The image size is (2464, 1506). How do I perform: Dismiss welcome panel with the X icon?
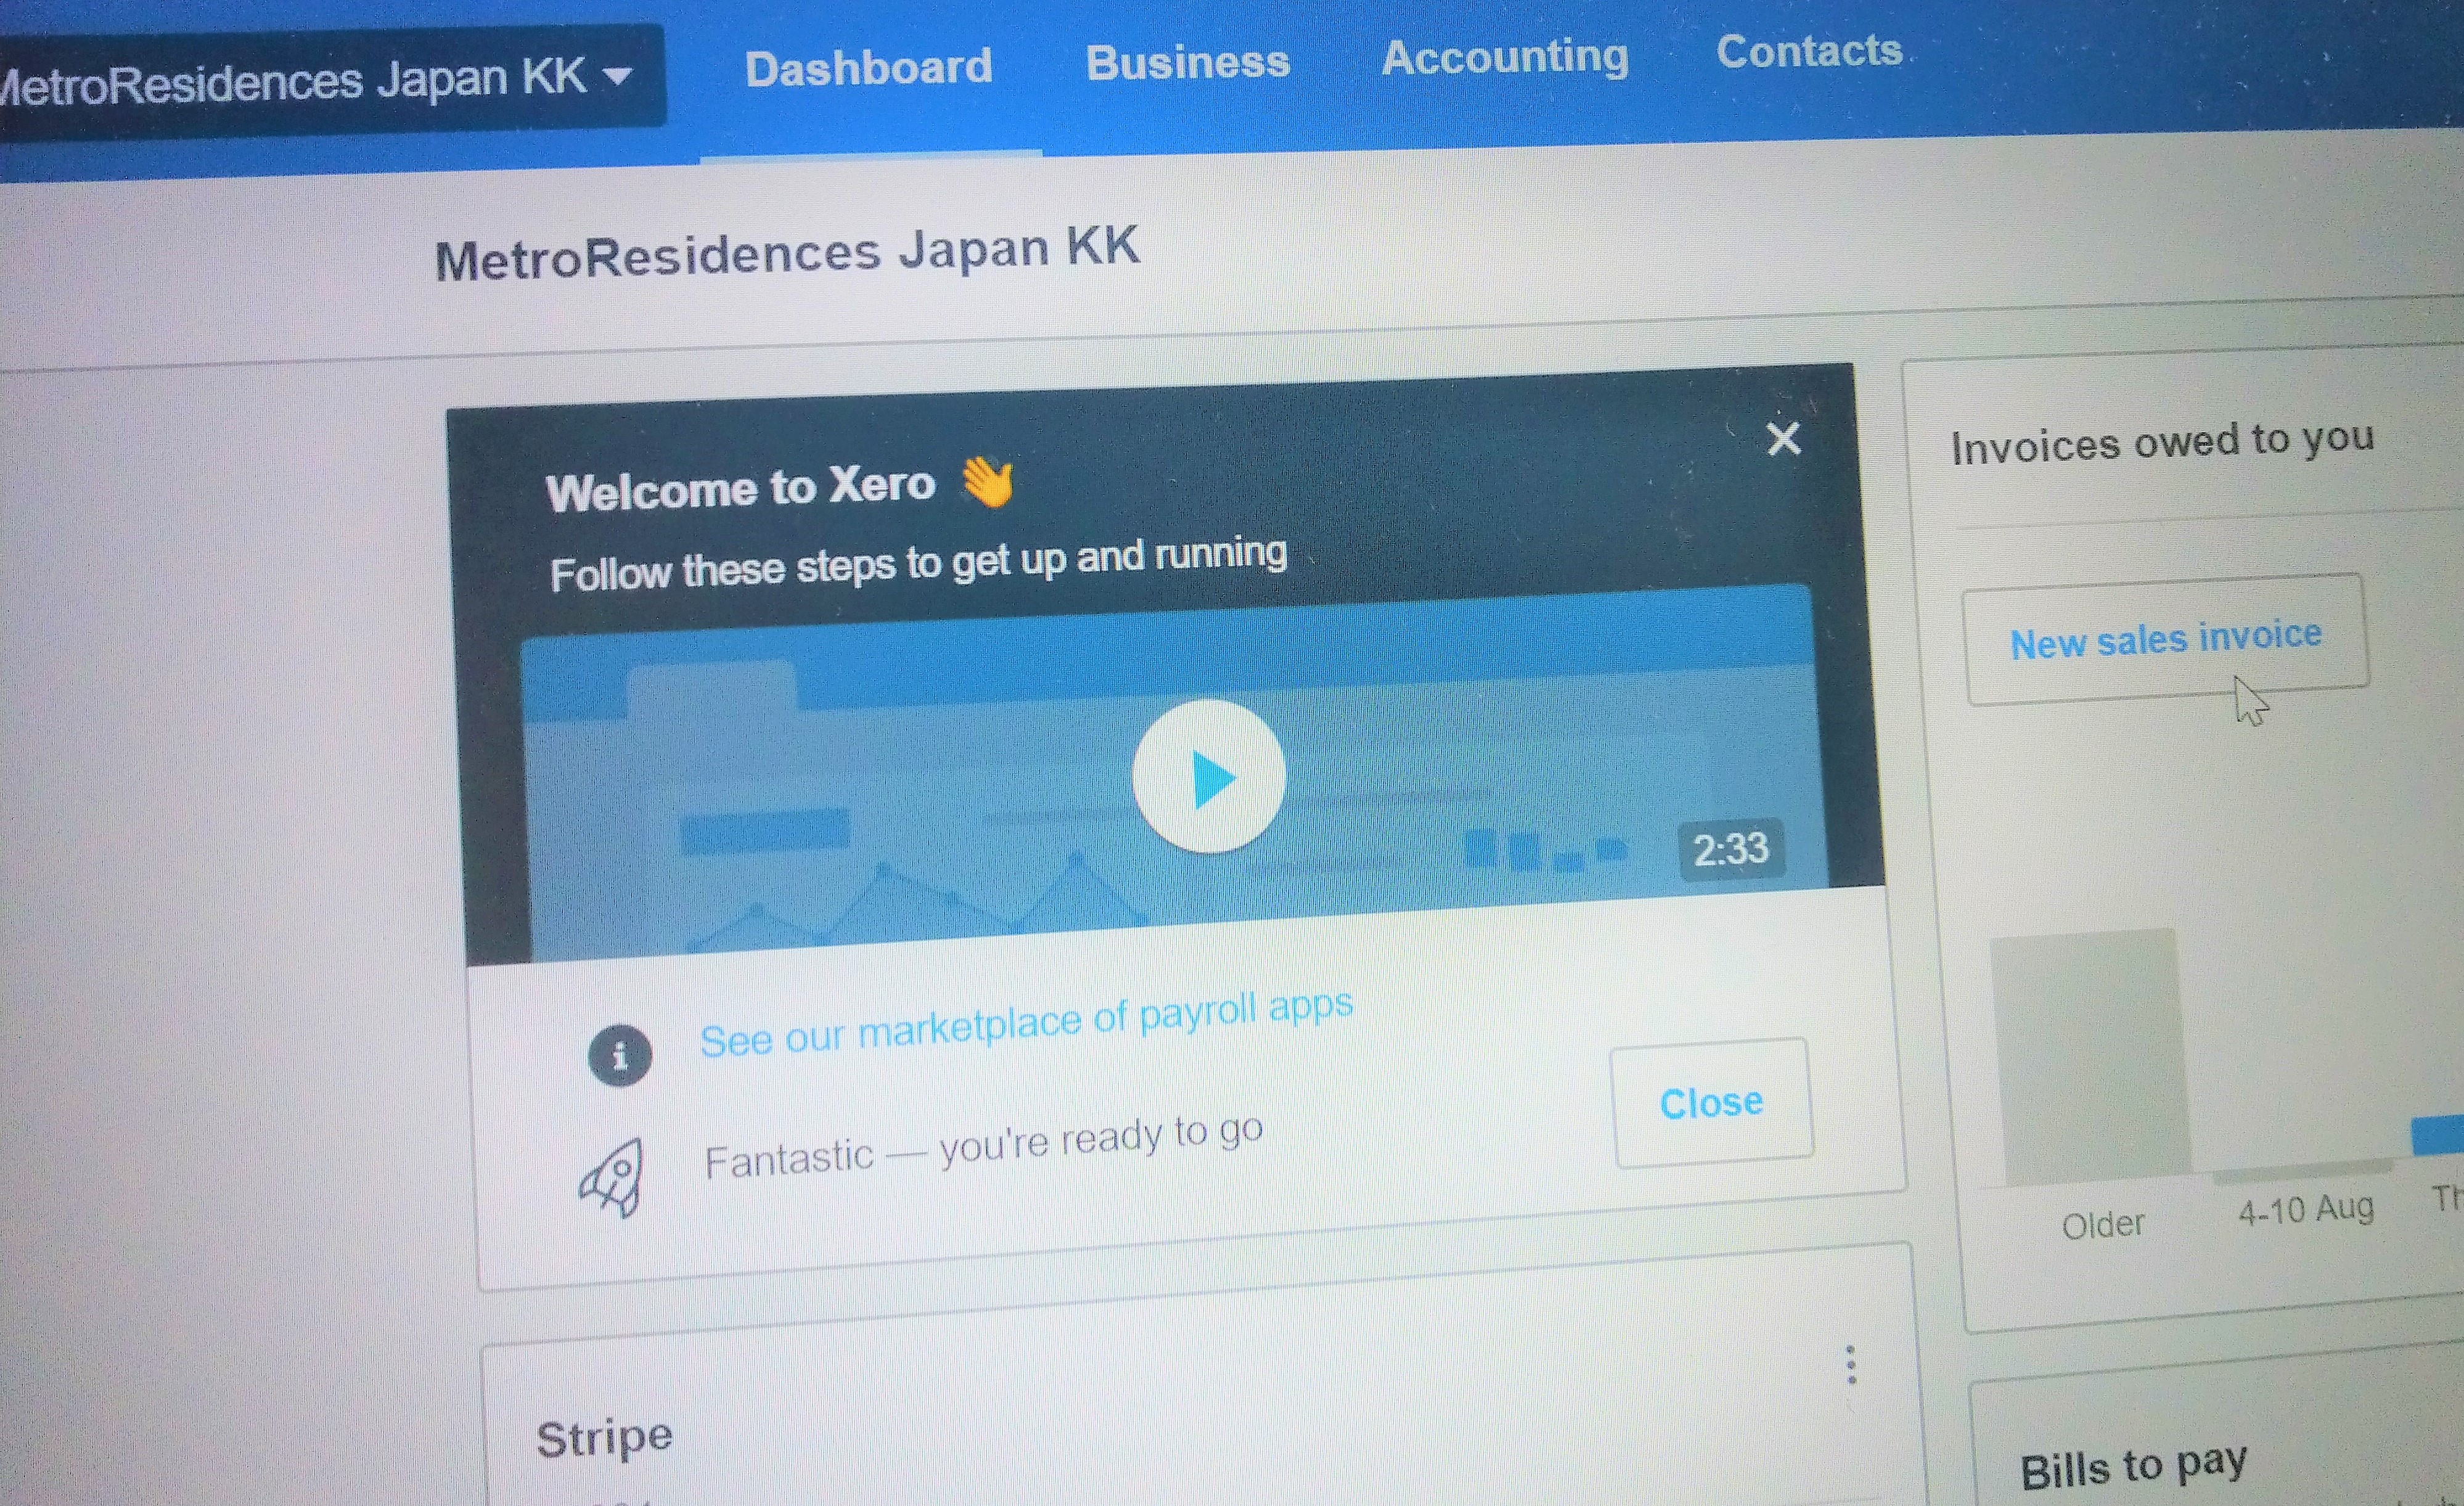click(1783, 438)
